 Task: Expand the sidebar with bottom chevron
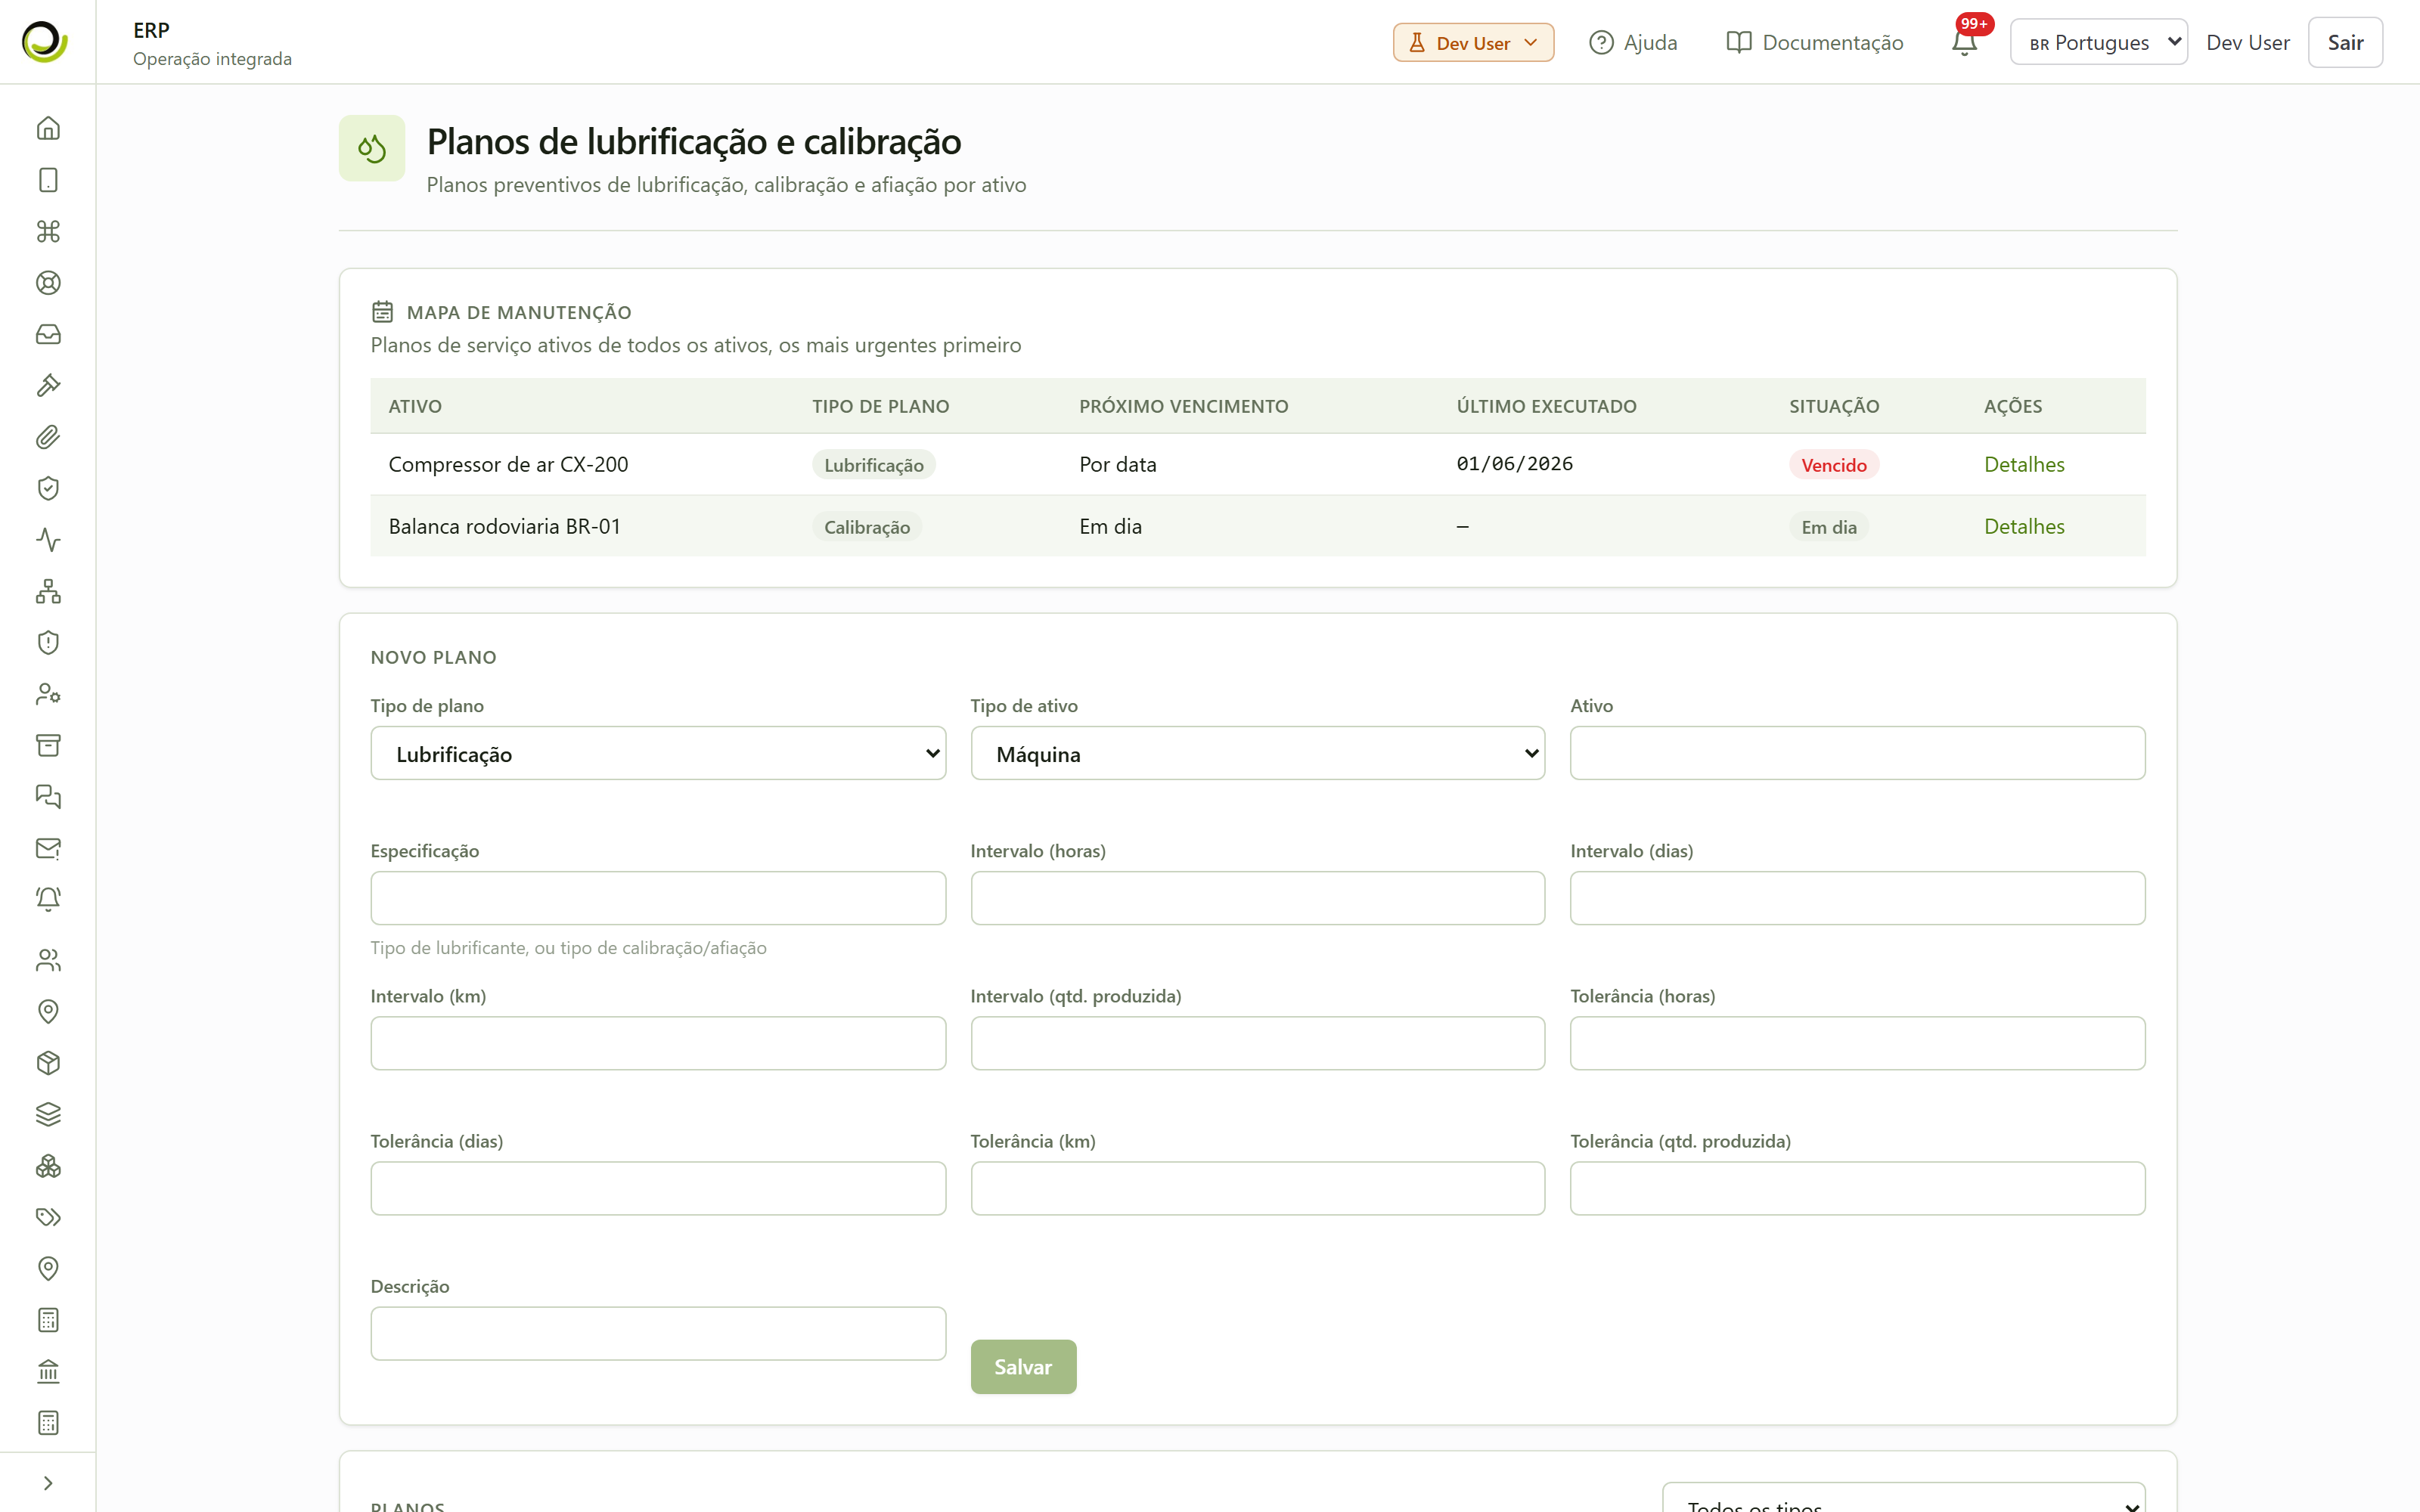pyautogui.click(x=48, y=1483)
